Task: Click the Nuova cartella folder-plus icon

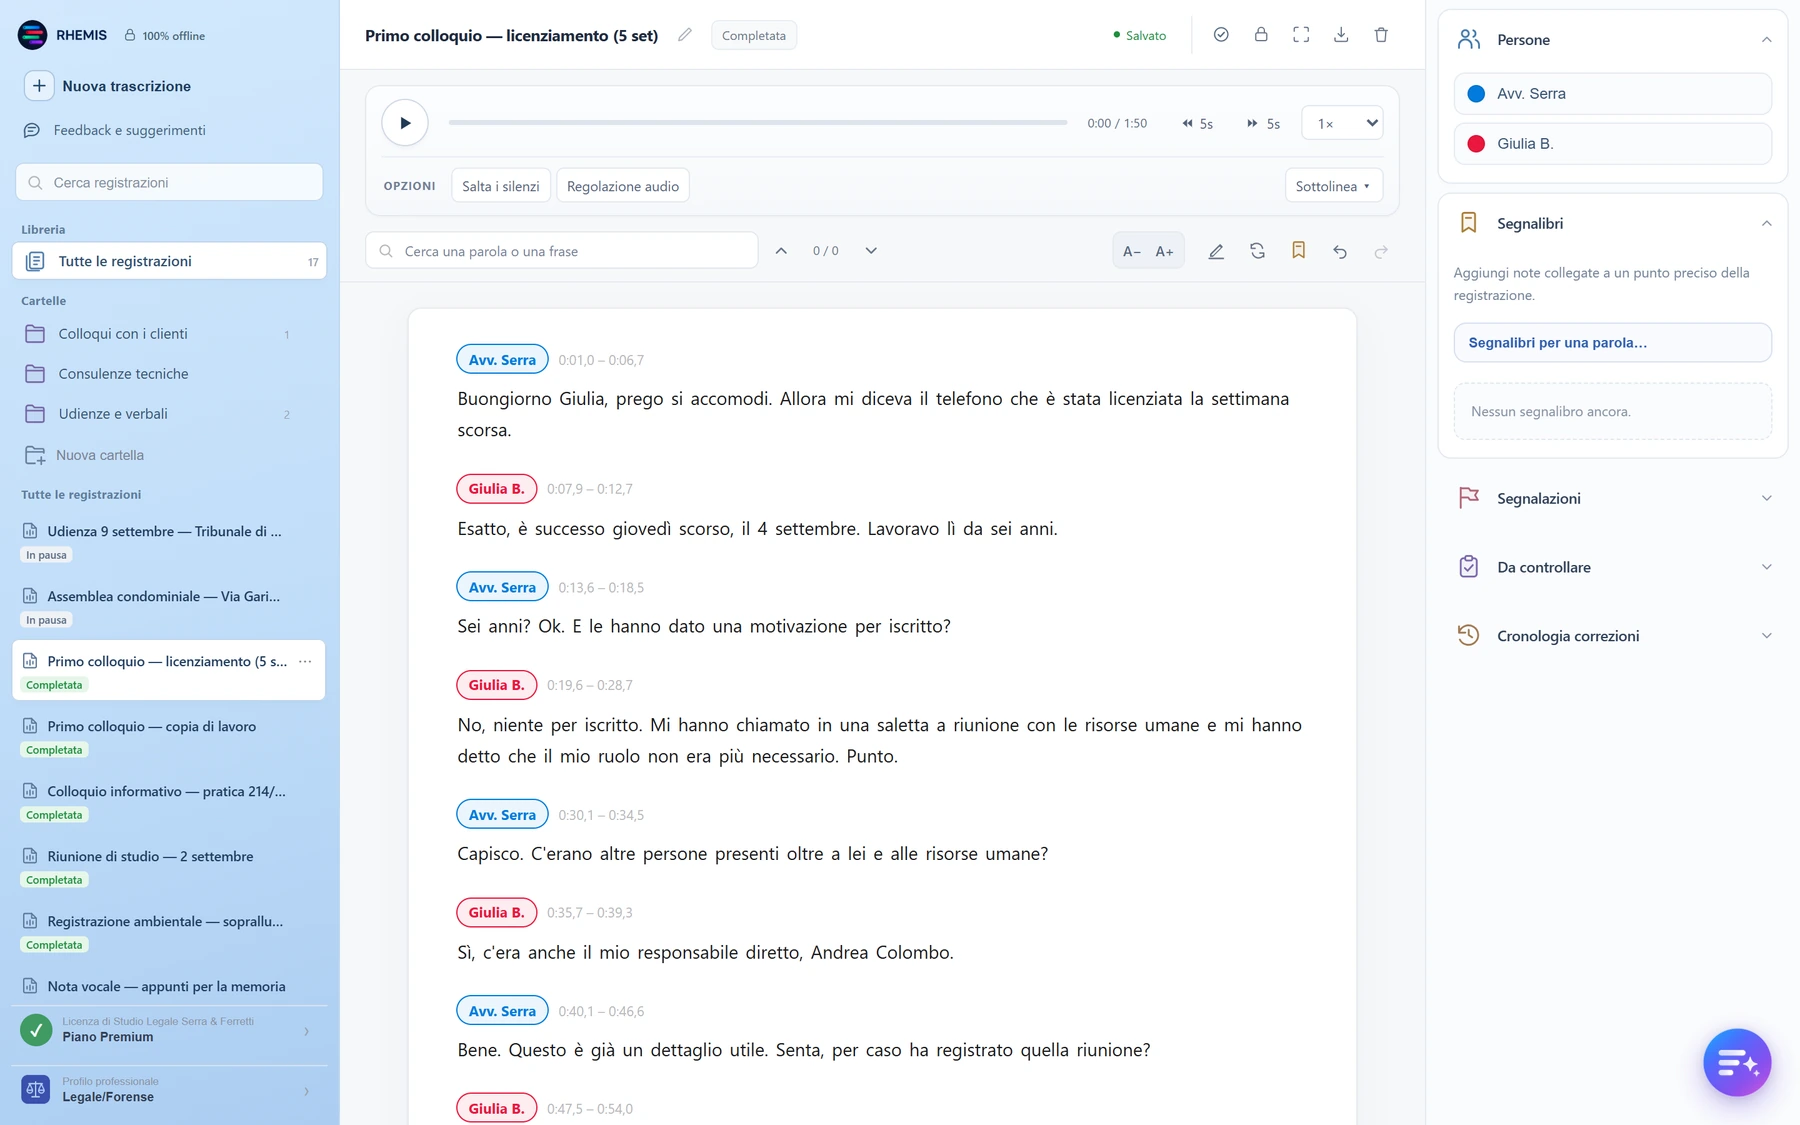Action: point(35,455)
